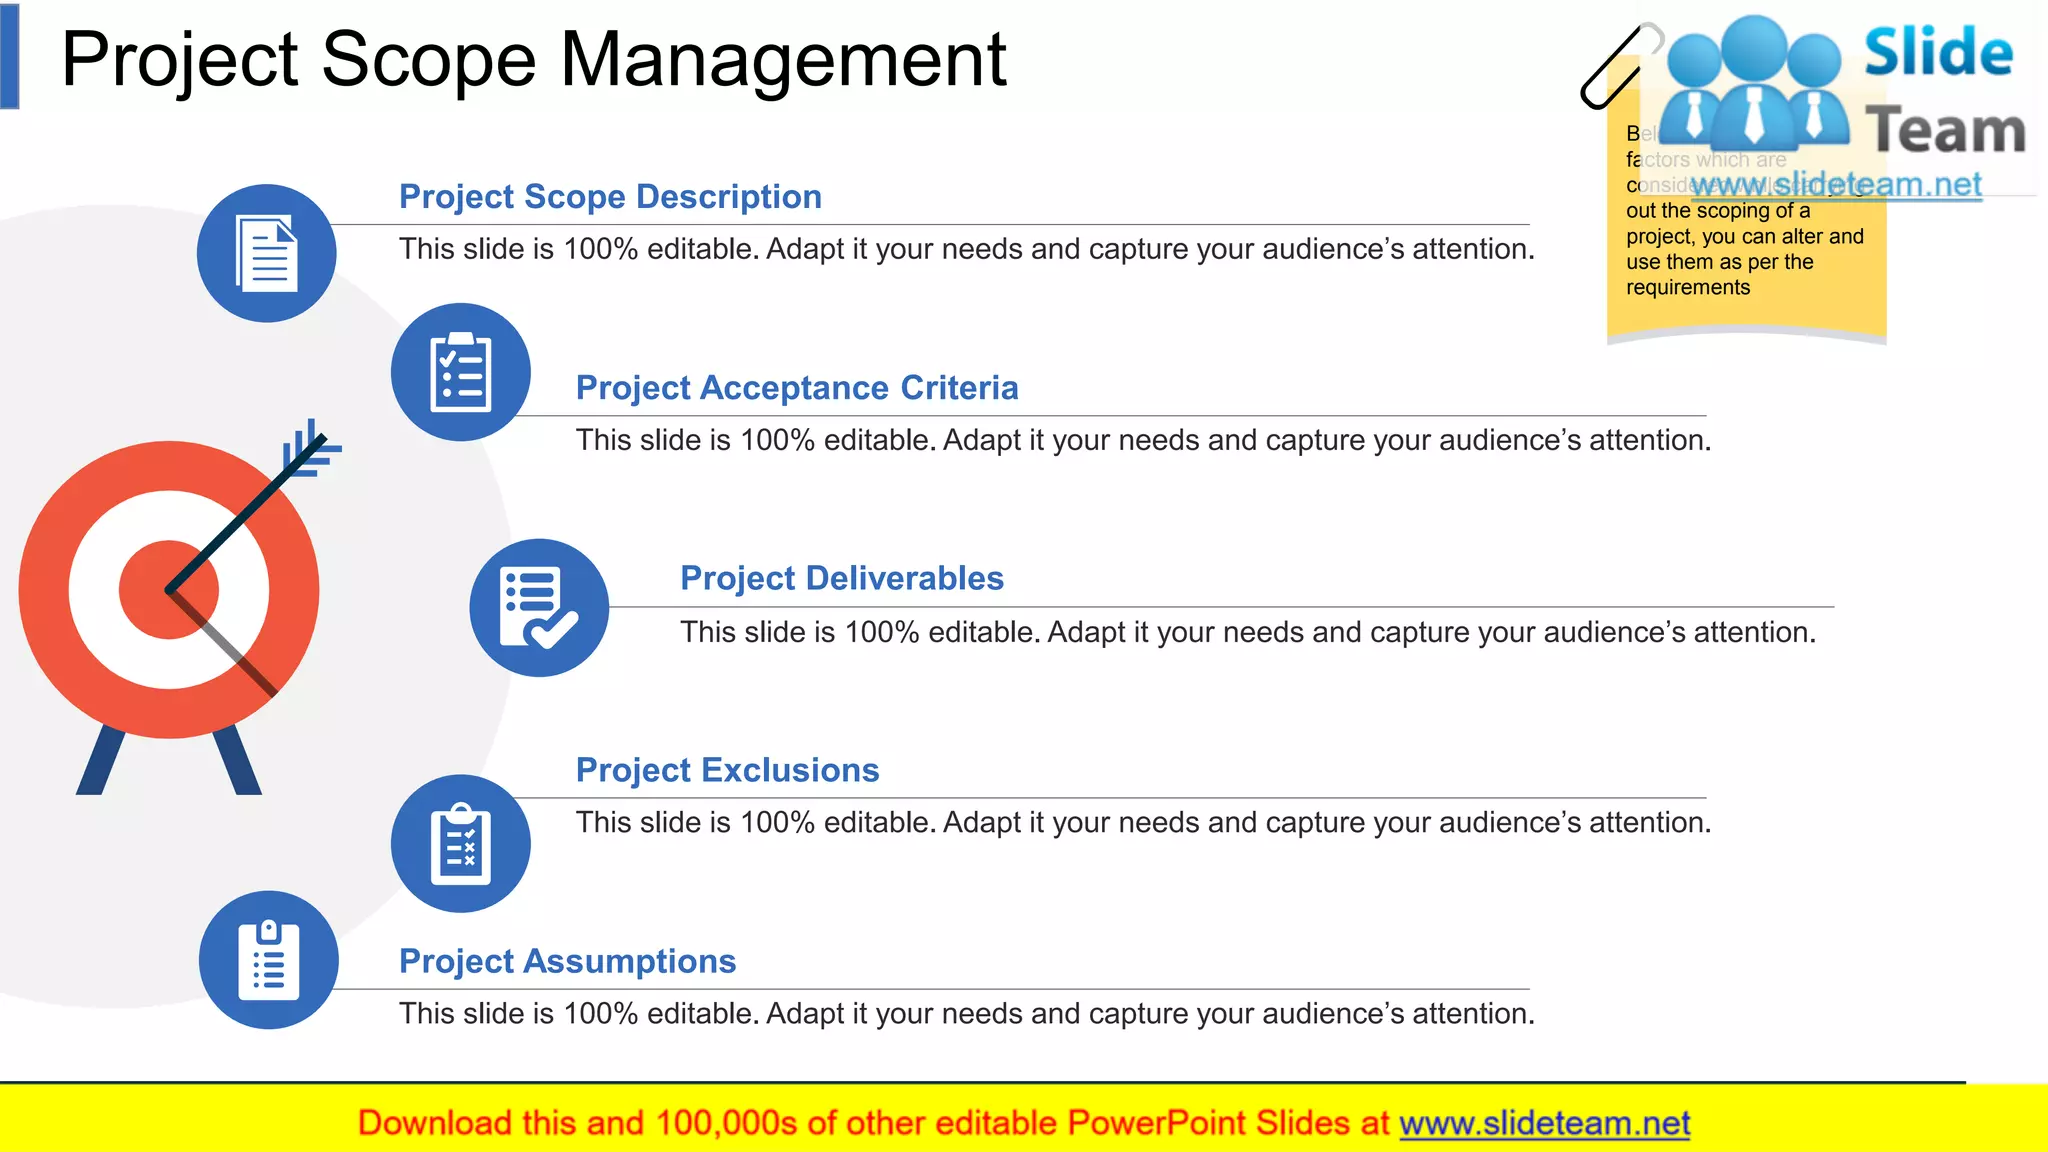The height and width of the screenshot is (1152, 2048).
Task: Click the description text under Project Scope Description
Action: tap(967, 249)
